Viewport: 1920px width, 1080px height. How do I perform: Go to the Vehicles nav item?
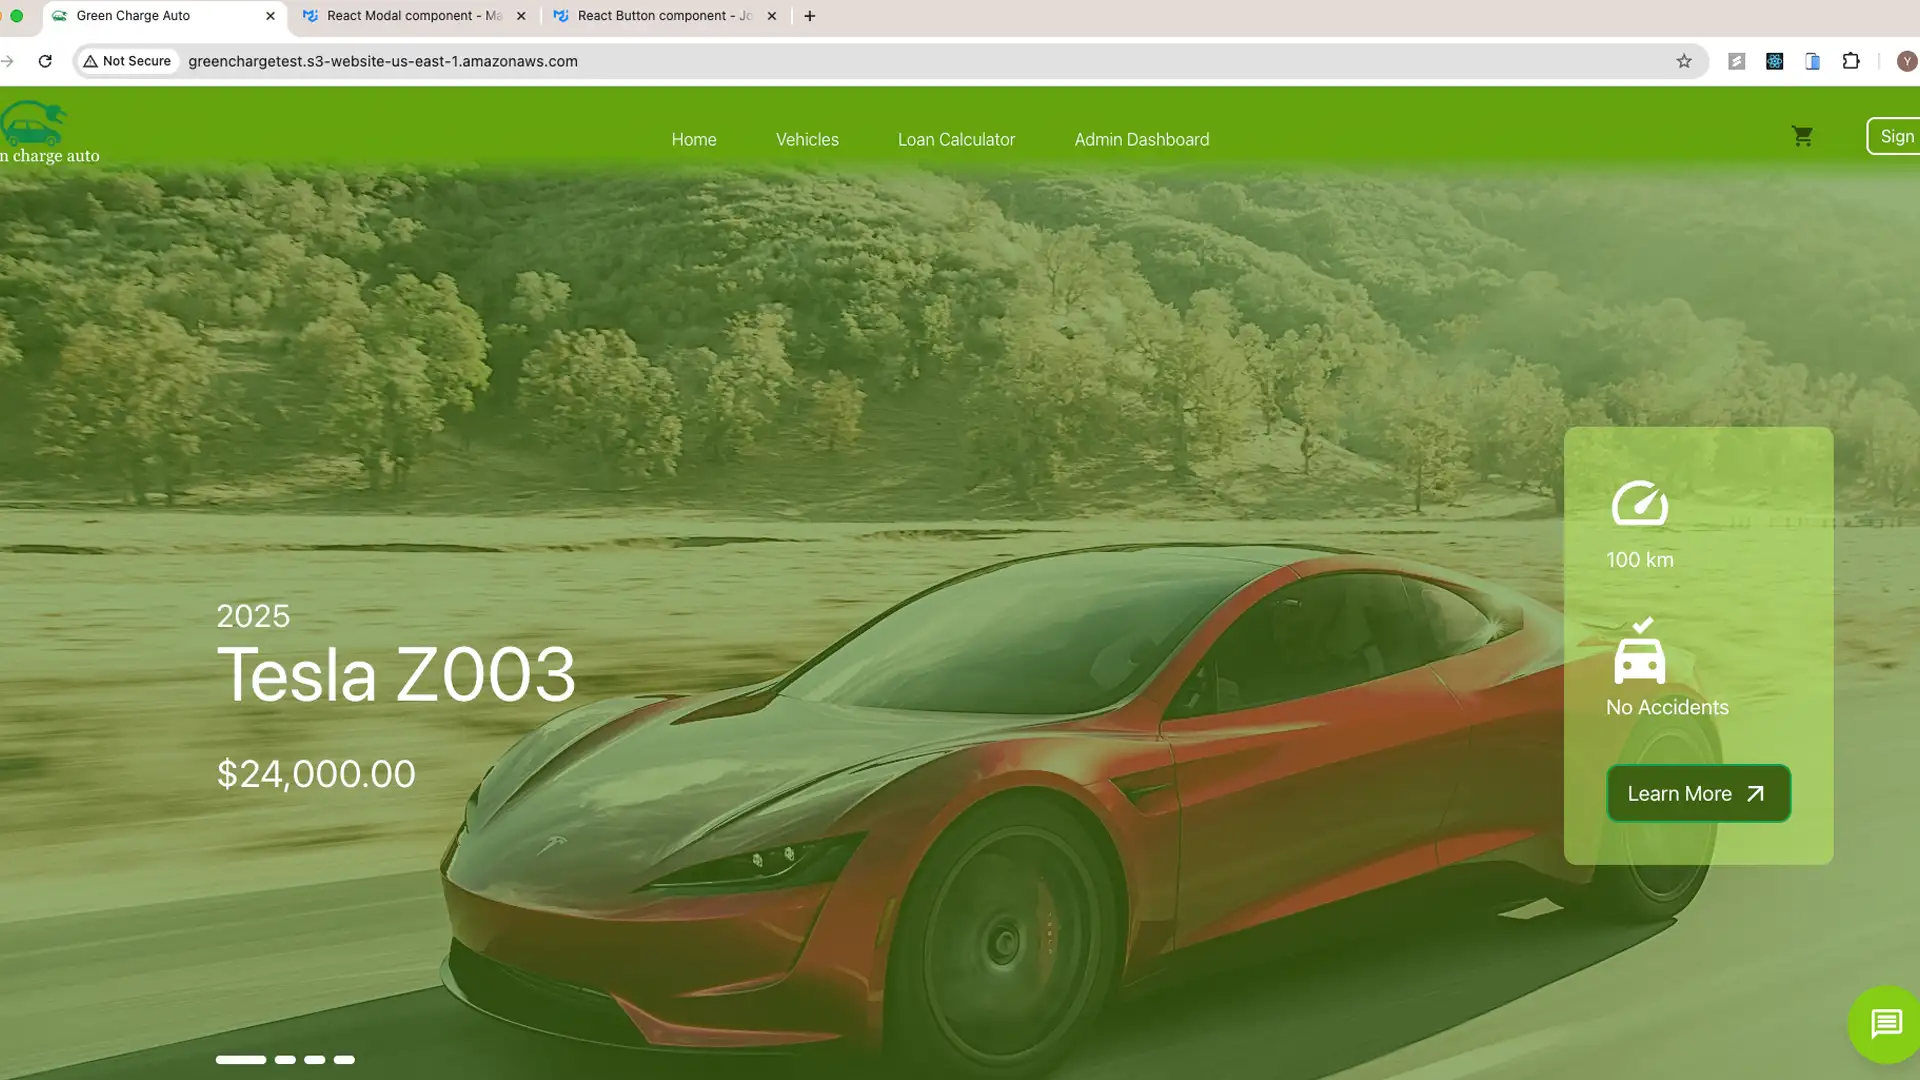click(x=807, y=140)
